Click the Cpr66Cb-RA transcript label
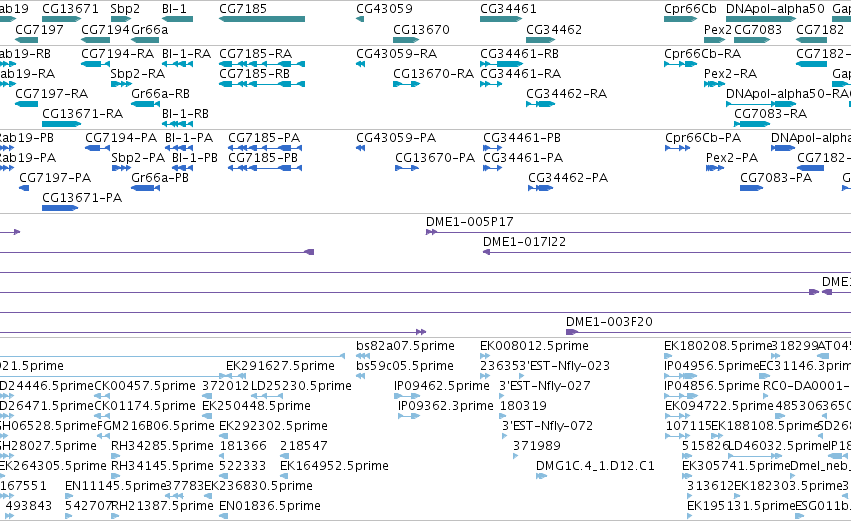This screenshot has height=521, width=851. 703,54
